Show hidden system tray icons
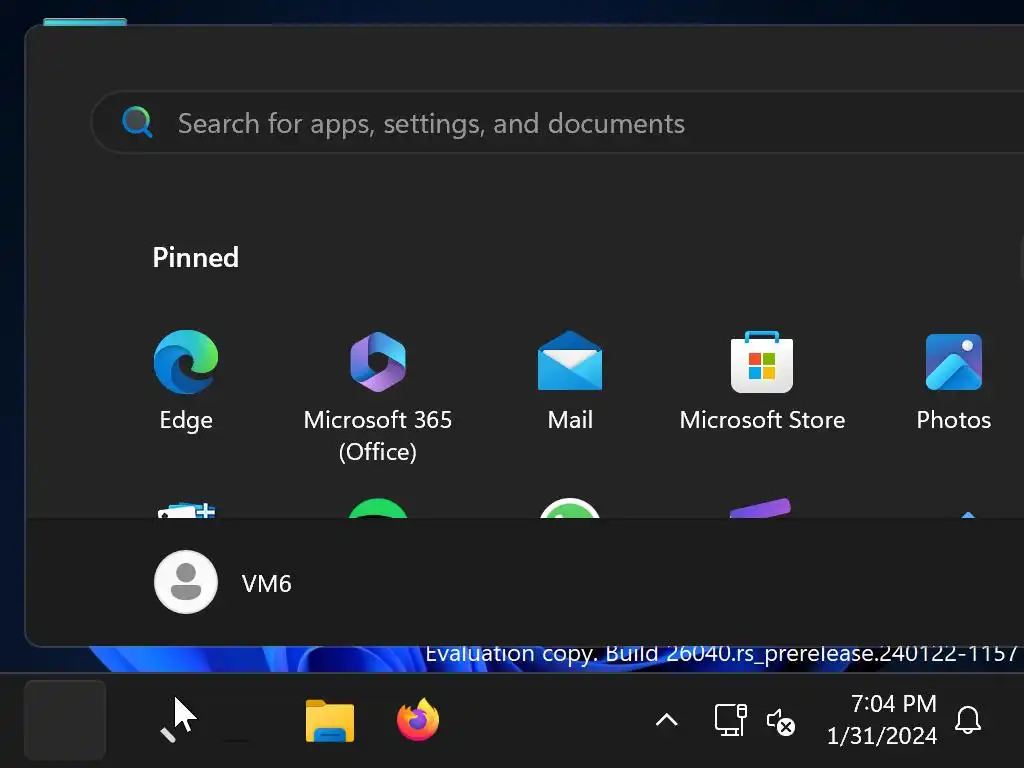1024x768 pixels. [x=667, y=720]
